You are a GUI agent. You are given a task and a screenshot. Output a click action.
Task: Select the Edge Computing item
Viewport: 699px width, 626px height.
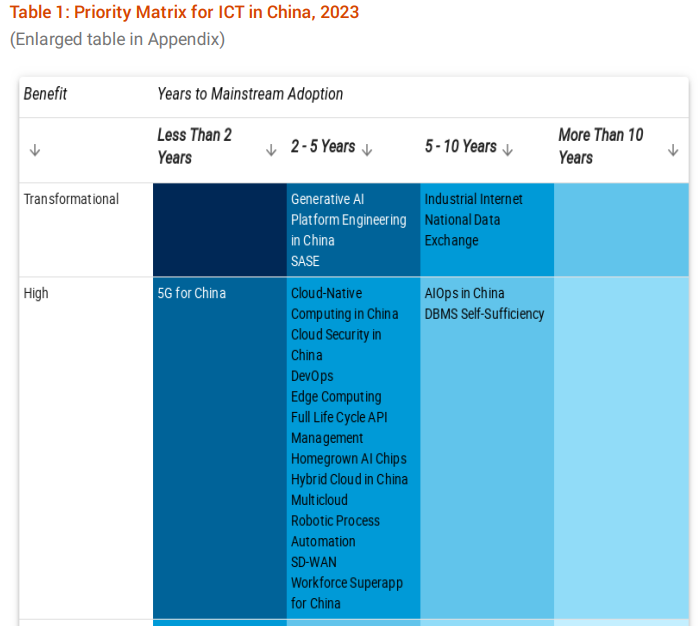[x=336, y=396]
